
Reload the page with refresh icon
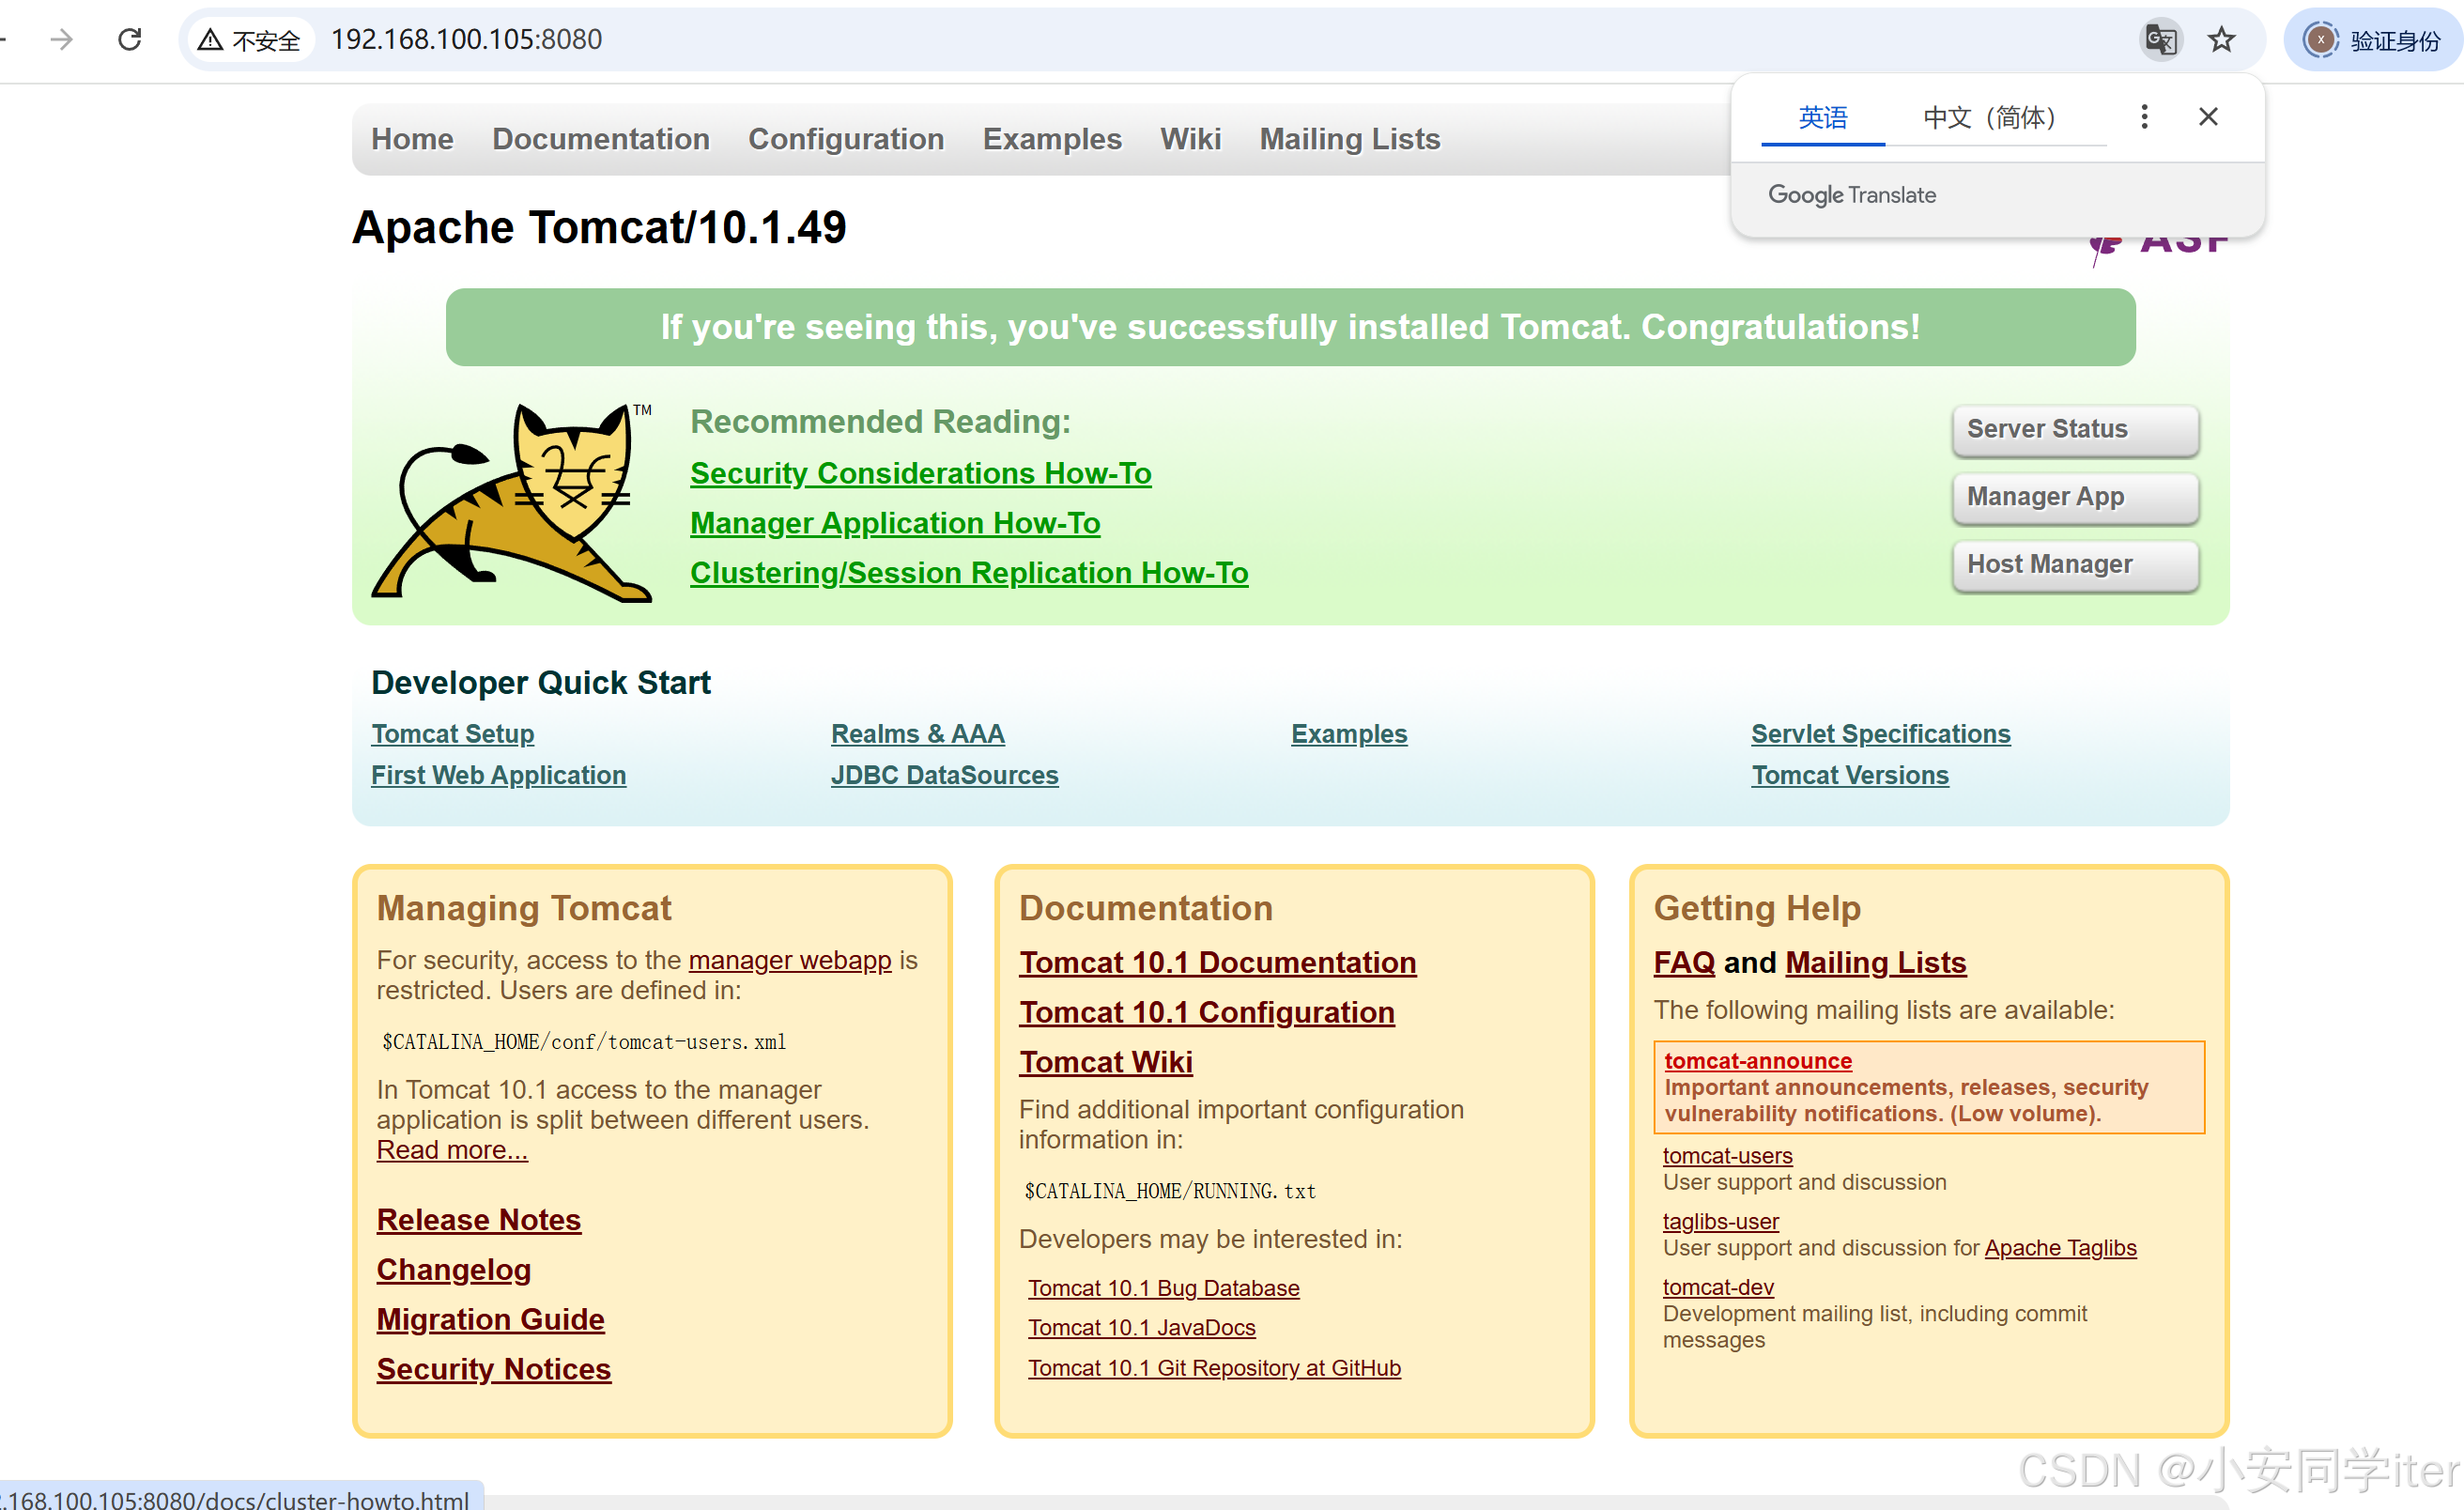click(130, 39)
